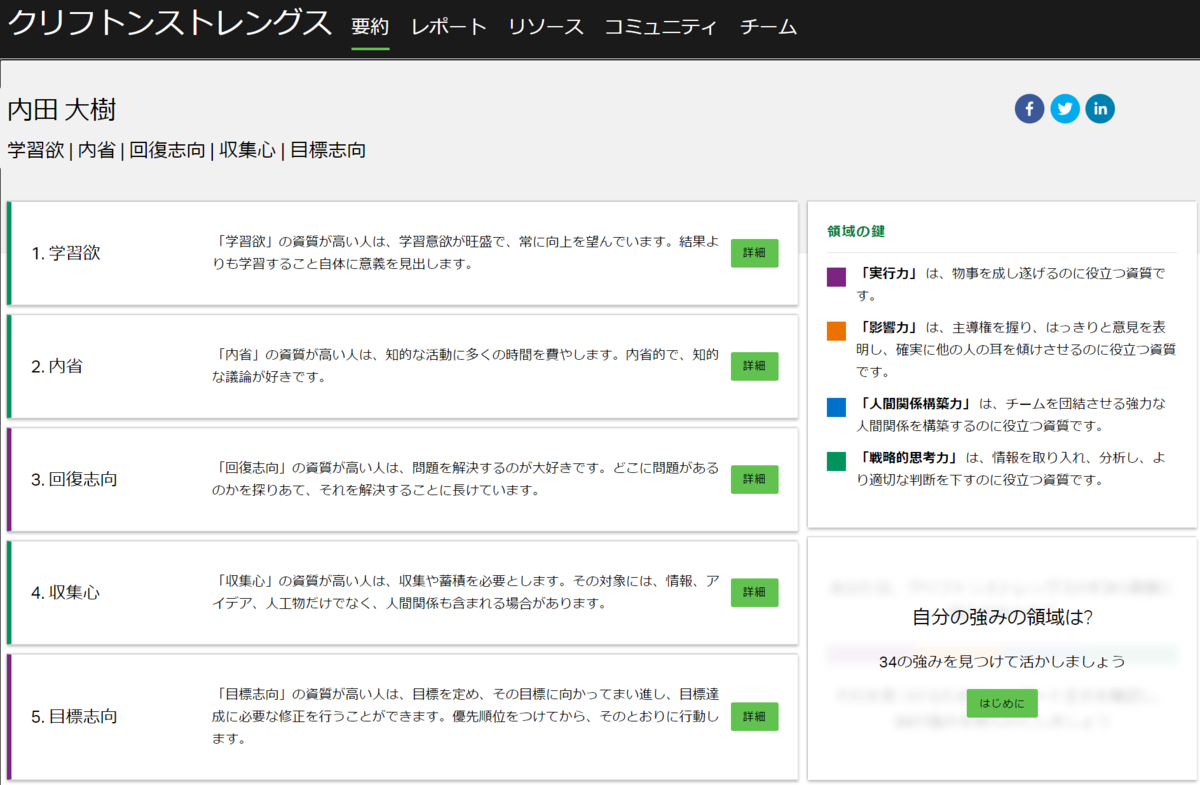Click the 「影響力」 legend description

pyautogui.click(x=1014, y=350)
